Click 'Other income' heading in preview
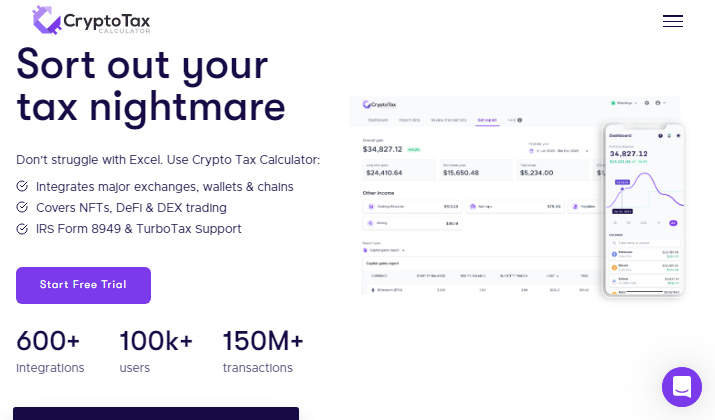This screenshot has height=420, width=715. [378, 193]
